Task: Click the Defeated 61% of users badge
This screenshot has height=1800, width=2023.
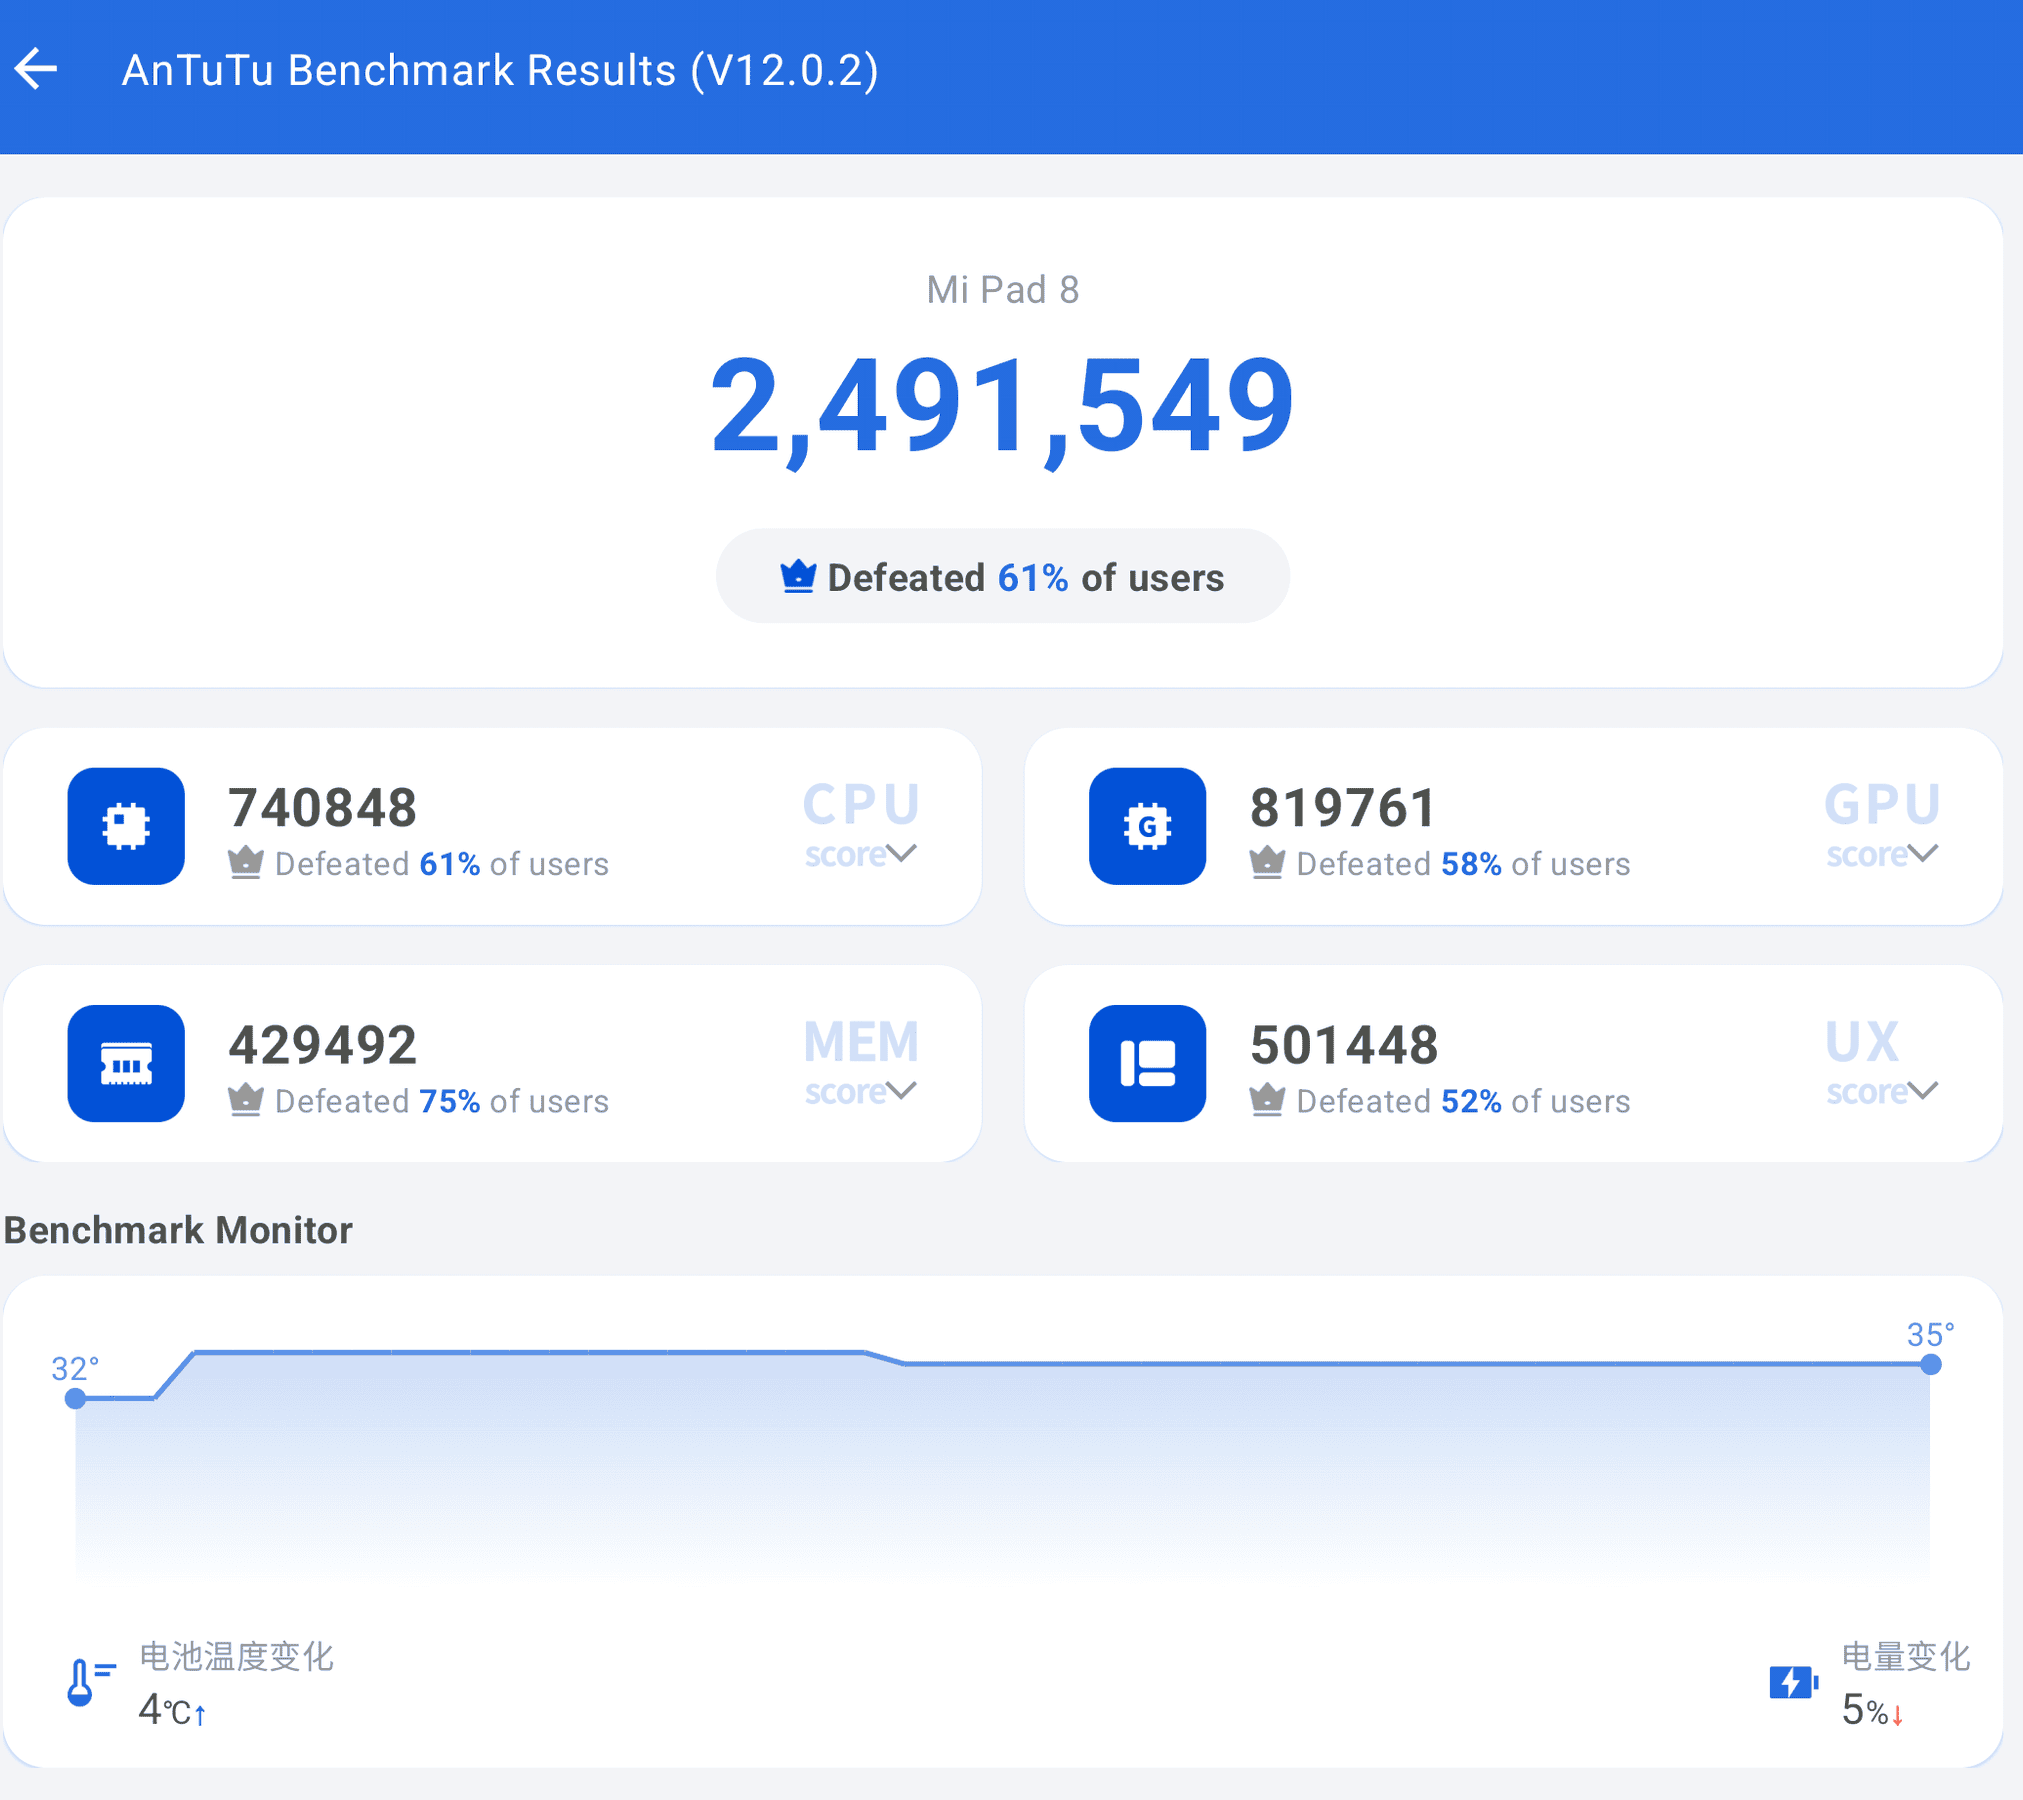Action: (x=1002, y=576)
